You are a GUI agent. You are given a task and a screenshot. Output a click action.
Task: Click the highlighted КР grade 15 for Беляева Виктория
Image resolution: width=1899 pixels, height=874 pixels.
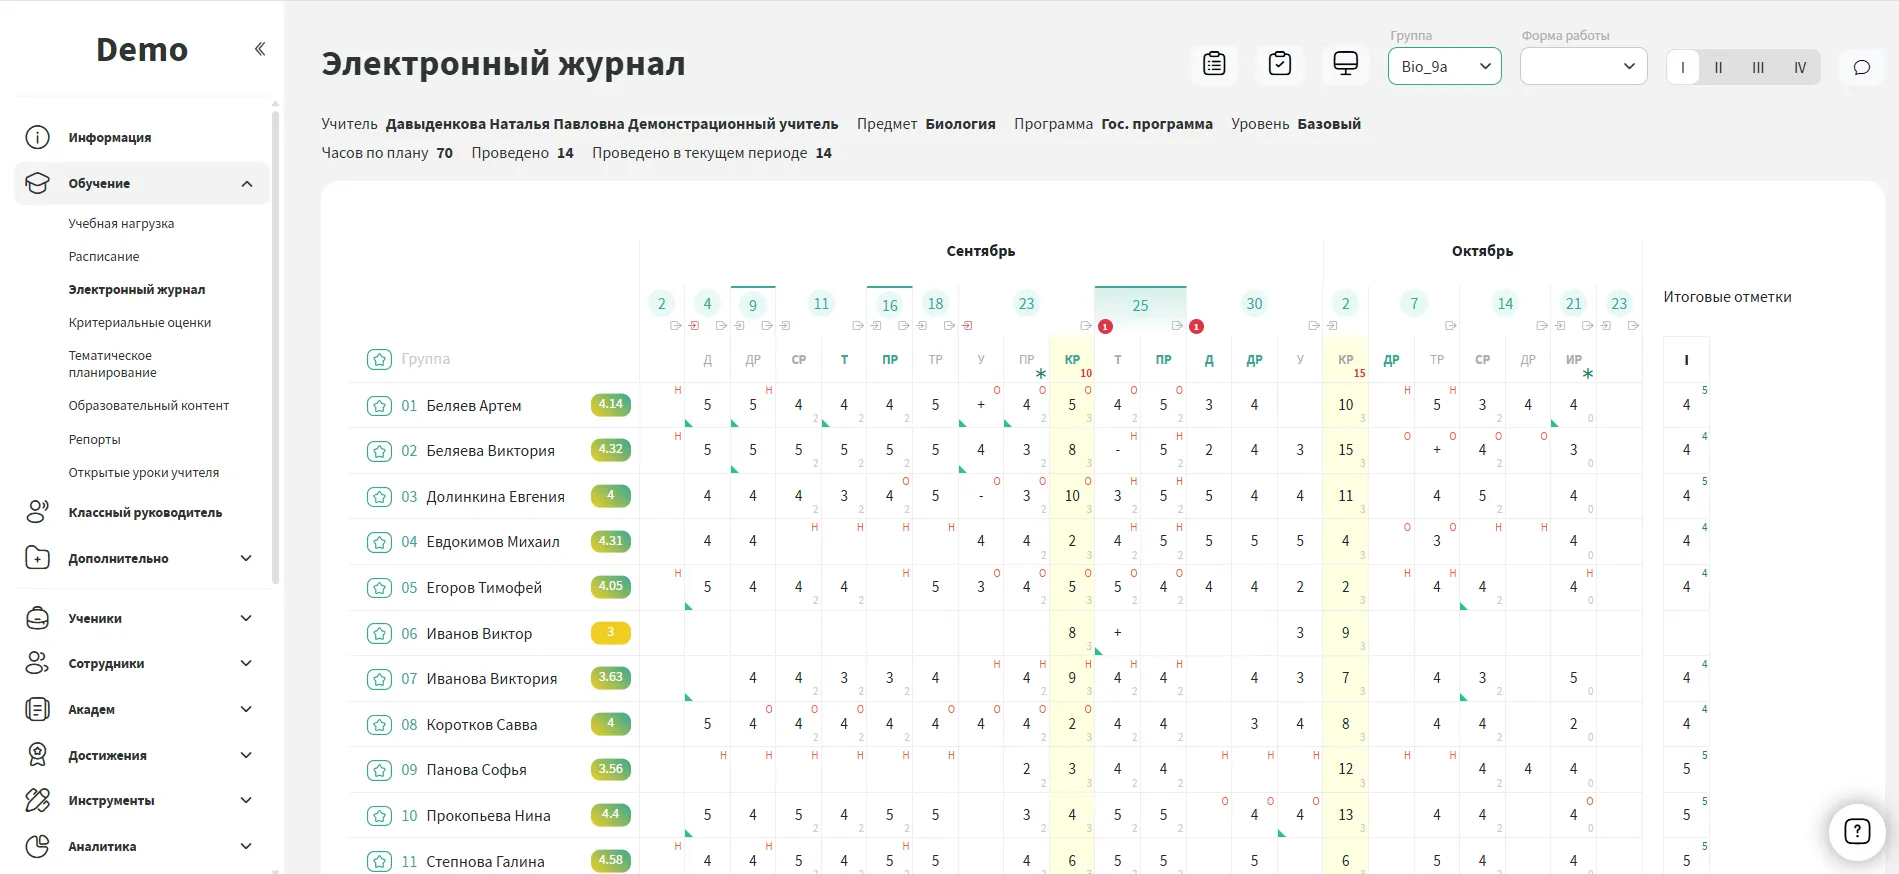pyautogui.click(x=1345, y=450)
